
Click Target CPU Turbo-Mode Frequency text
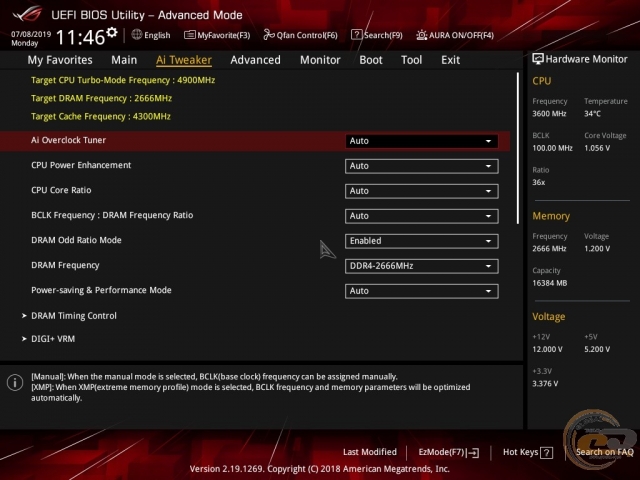tap(123, 80)
